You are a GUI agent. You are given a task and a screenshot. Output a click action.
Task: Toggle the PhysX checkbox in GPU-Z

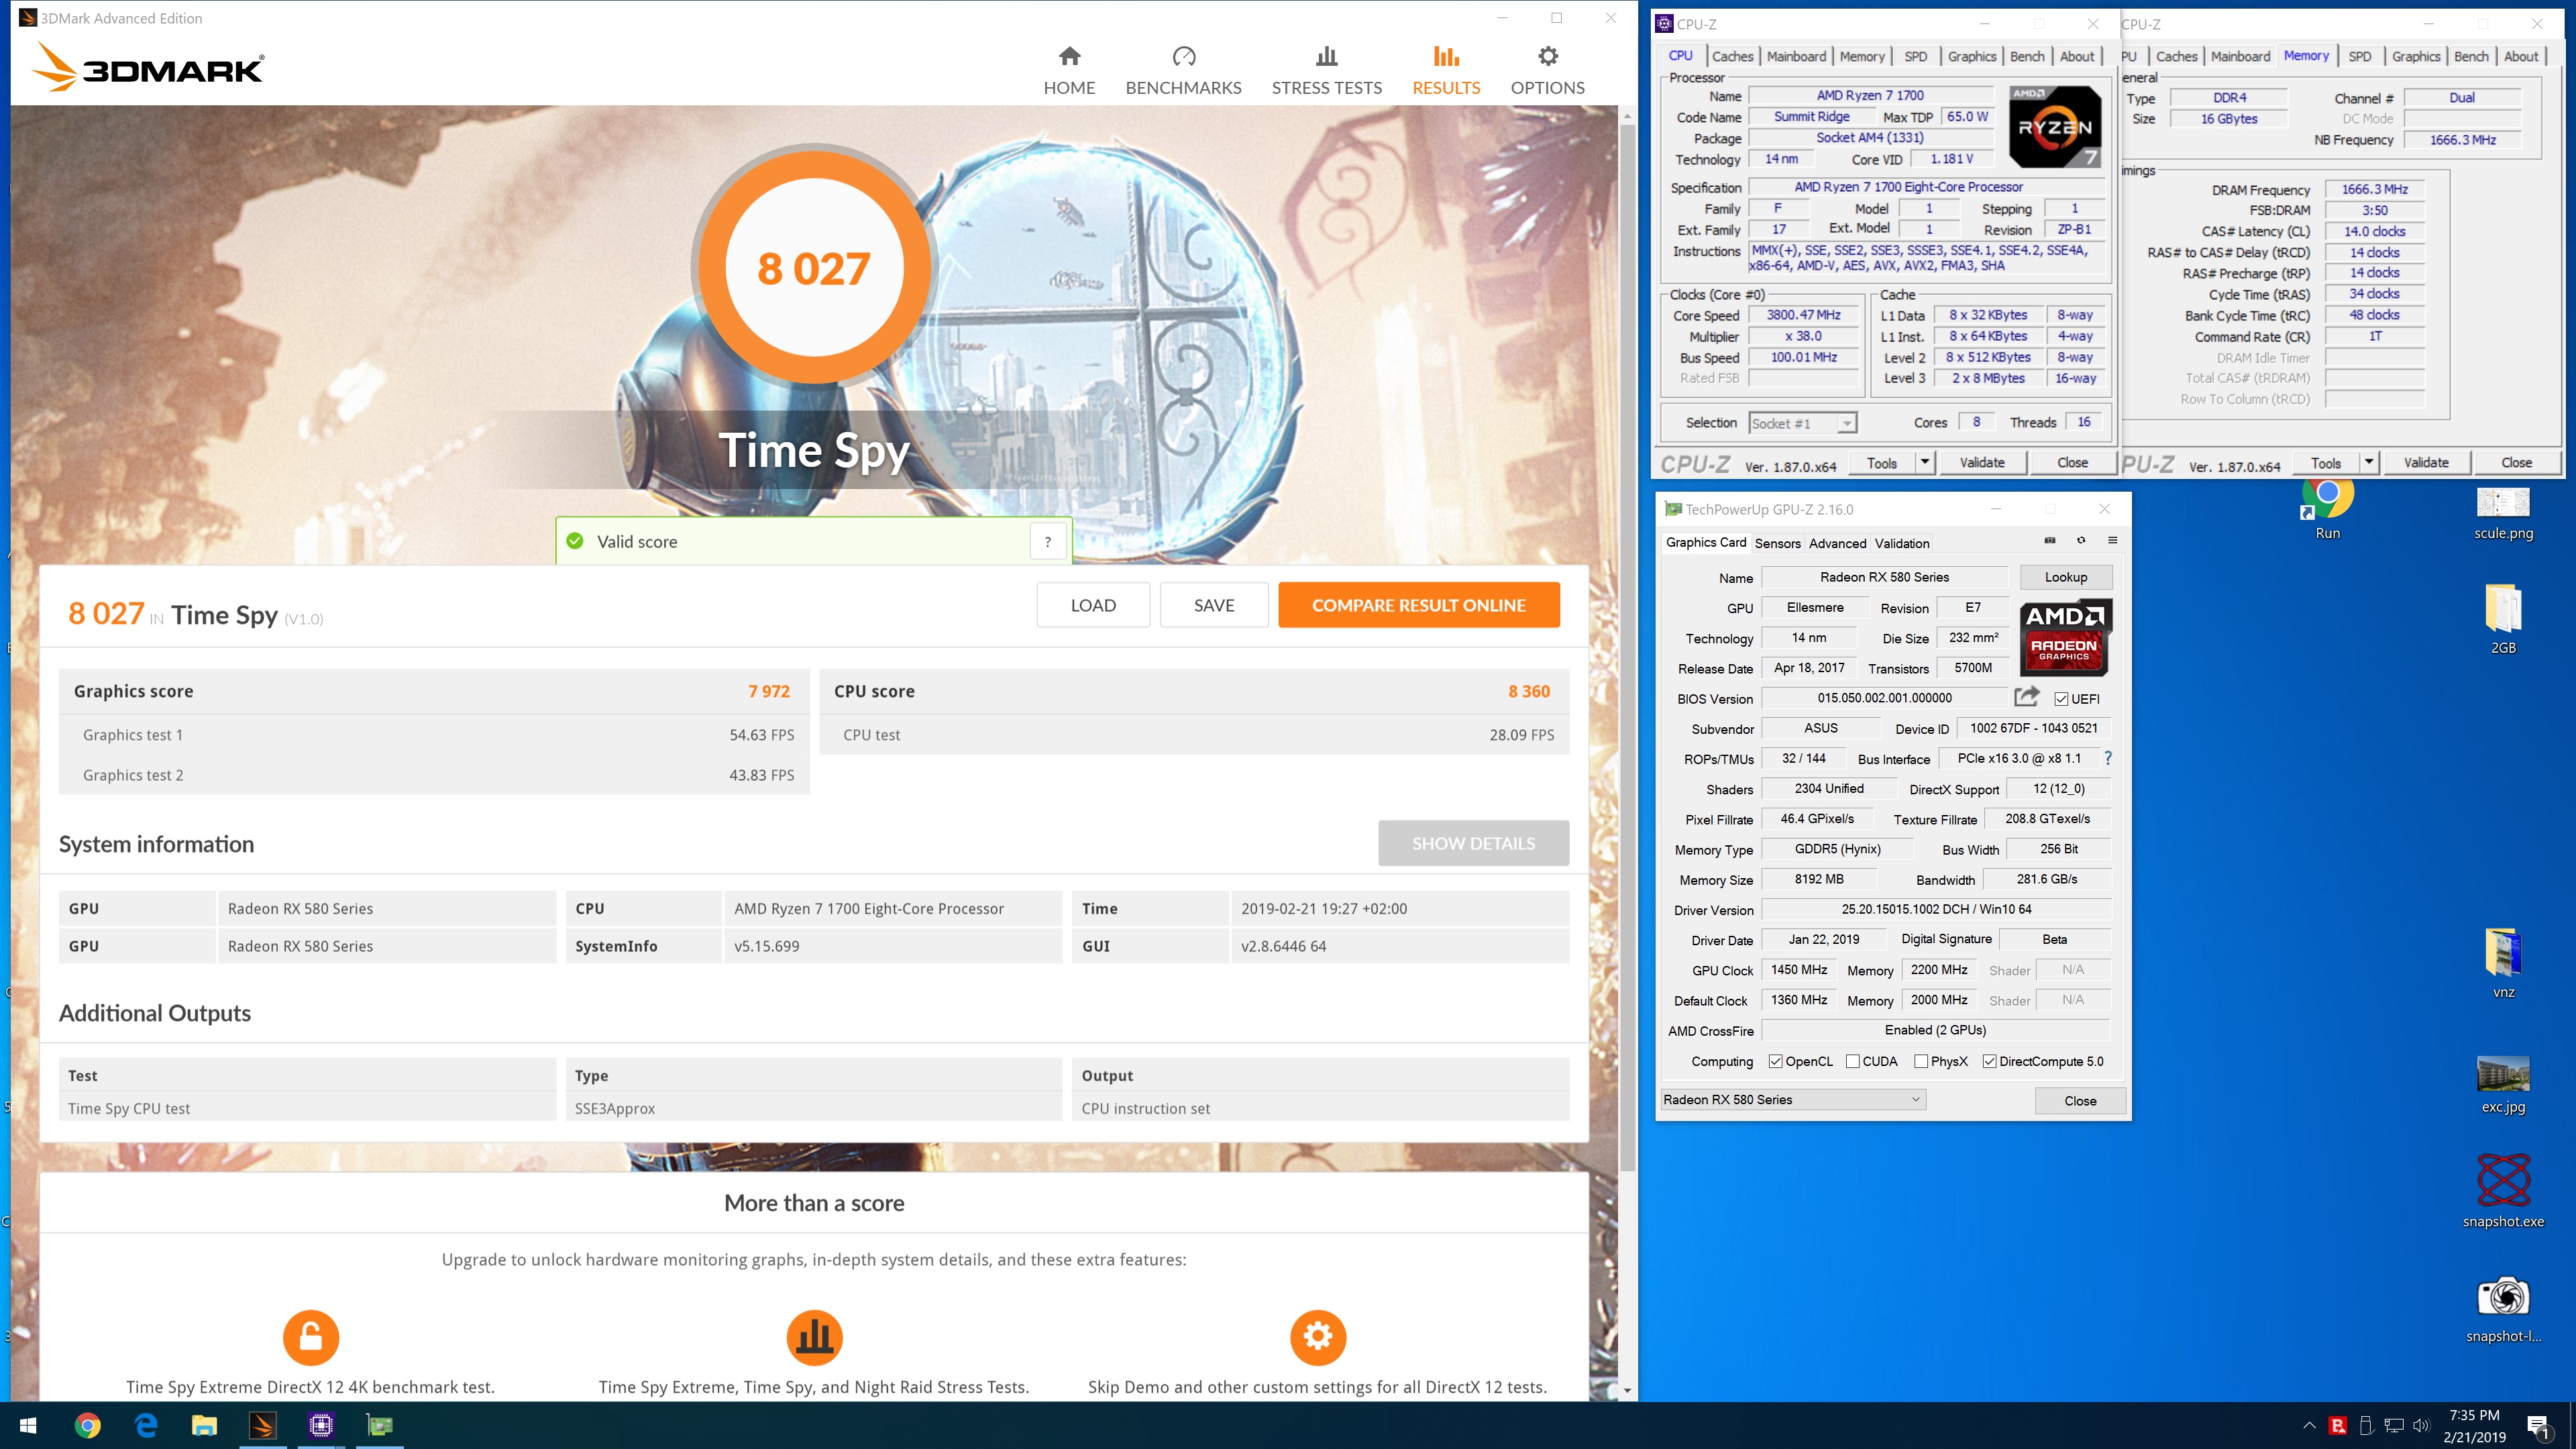1920,1061
